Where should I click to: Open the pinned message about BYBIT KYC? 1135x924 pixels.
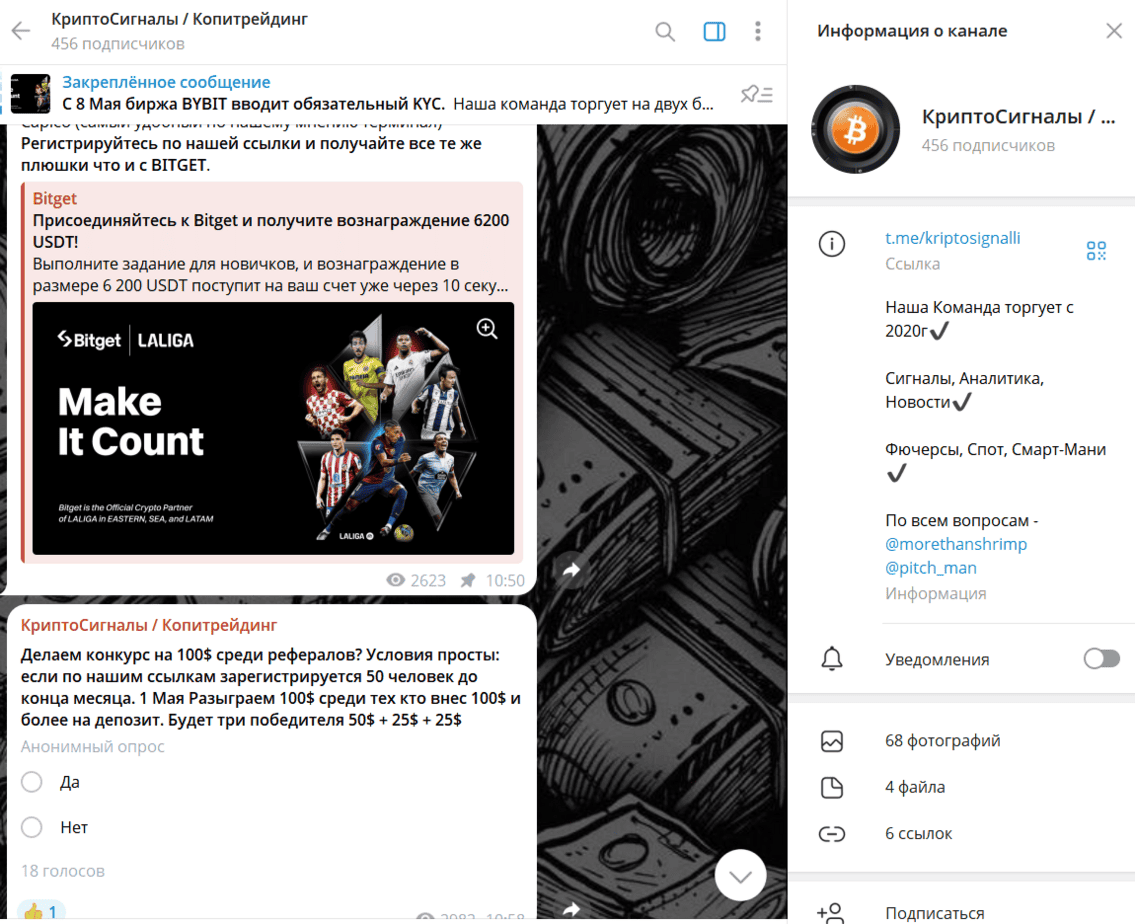pyautogui.click(x=388, y=93)
